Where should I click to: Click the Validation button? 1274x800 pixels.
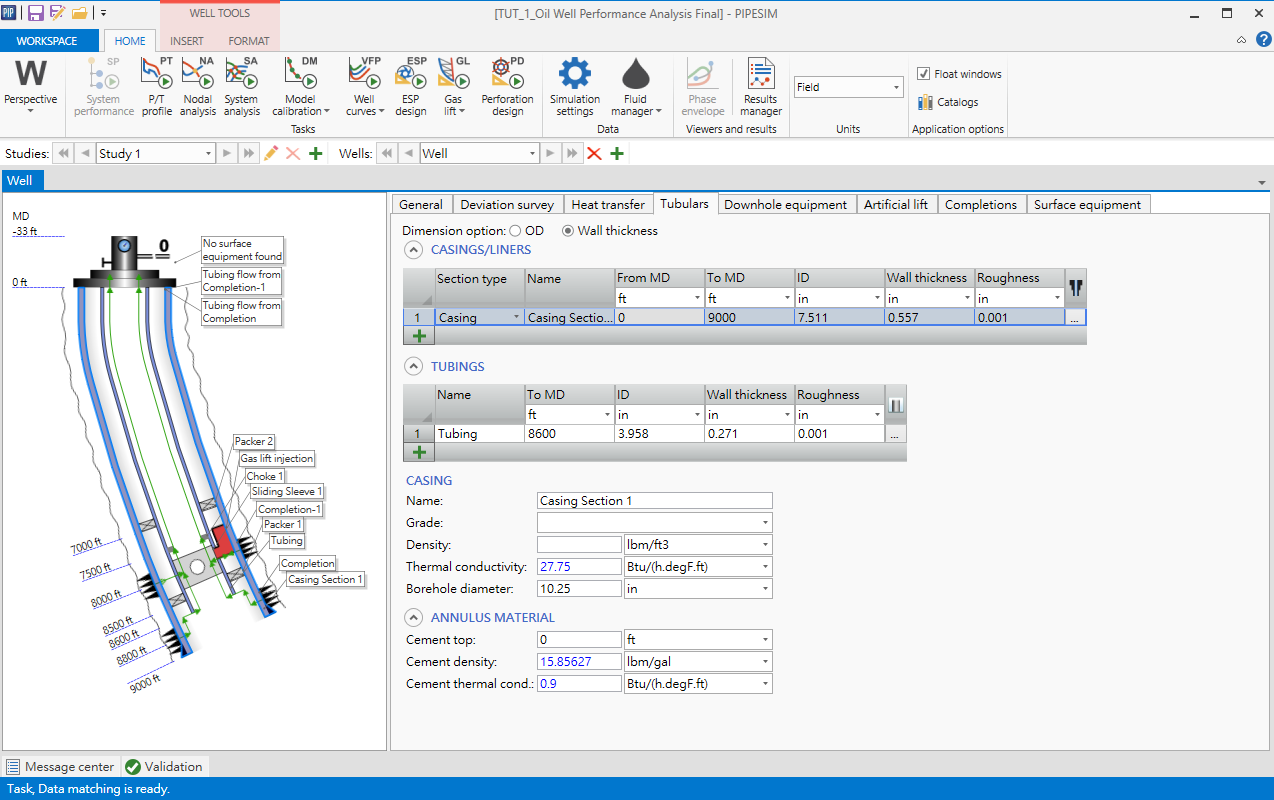coord(164,767)
